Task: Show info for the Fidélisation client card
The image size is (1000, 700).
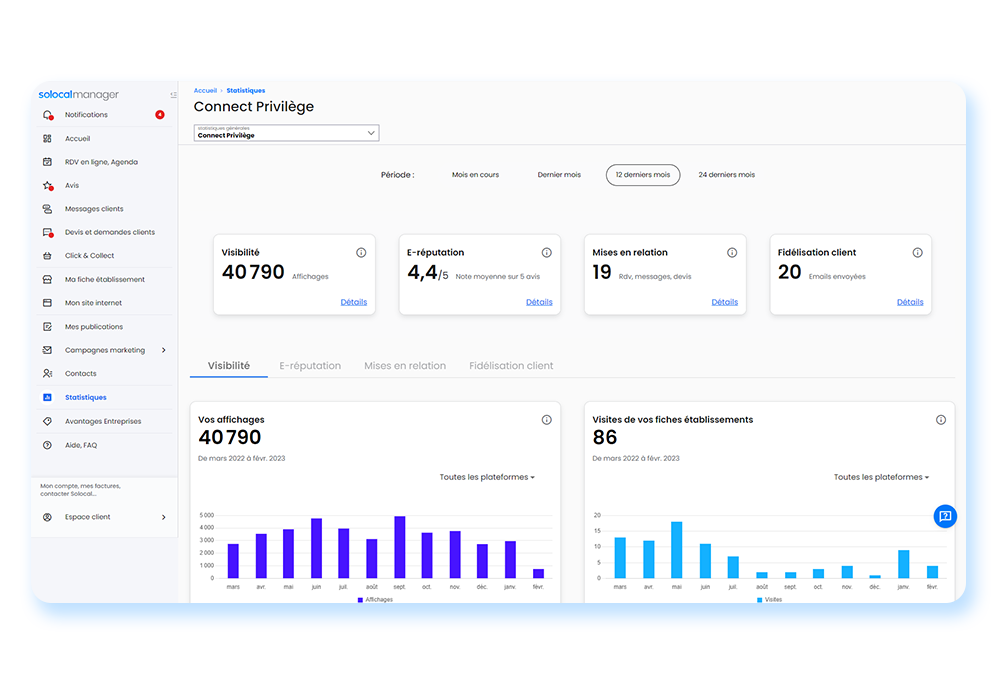Action: point(917,252)
